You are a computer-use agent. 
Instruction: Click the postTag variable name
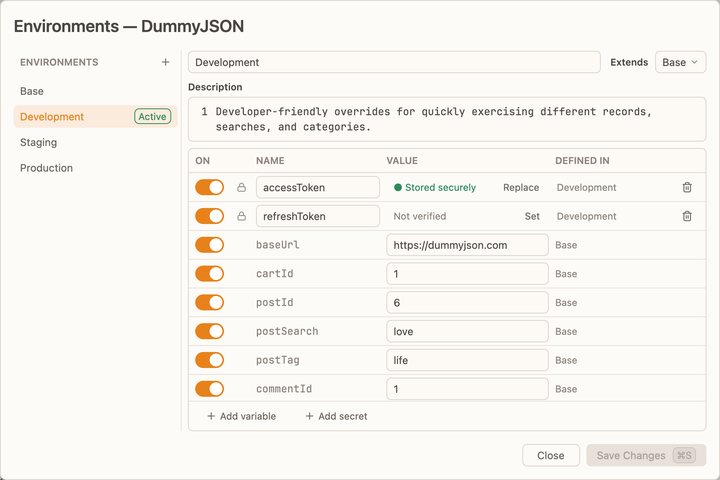point(278,360)
